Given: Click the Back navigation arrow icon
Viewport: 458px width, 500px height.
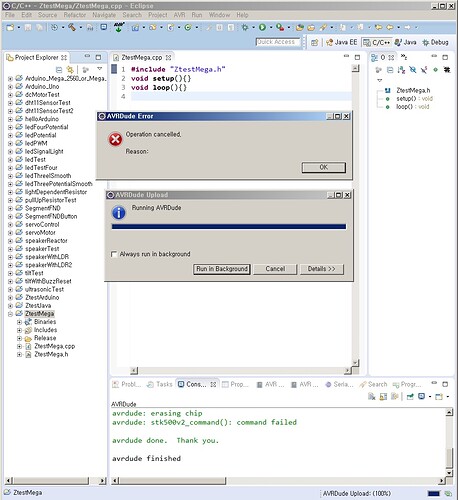Looking at the screenshot, I should point(390,27).
